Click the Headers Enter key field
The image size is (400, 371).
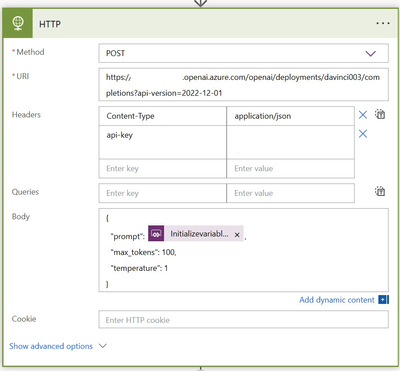tap(162, 169)
